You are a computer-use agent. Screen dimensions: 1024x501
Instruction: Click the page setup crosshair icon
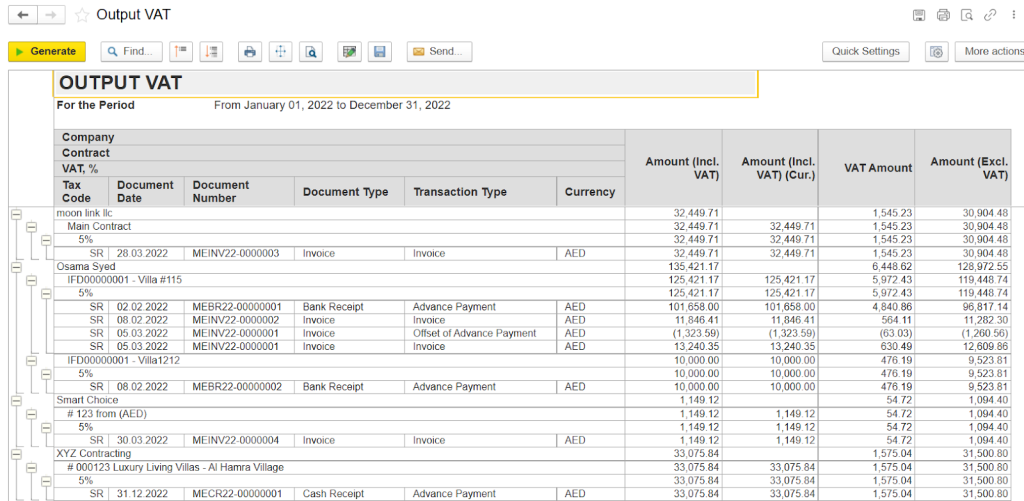280,51
